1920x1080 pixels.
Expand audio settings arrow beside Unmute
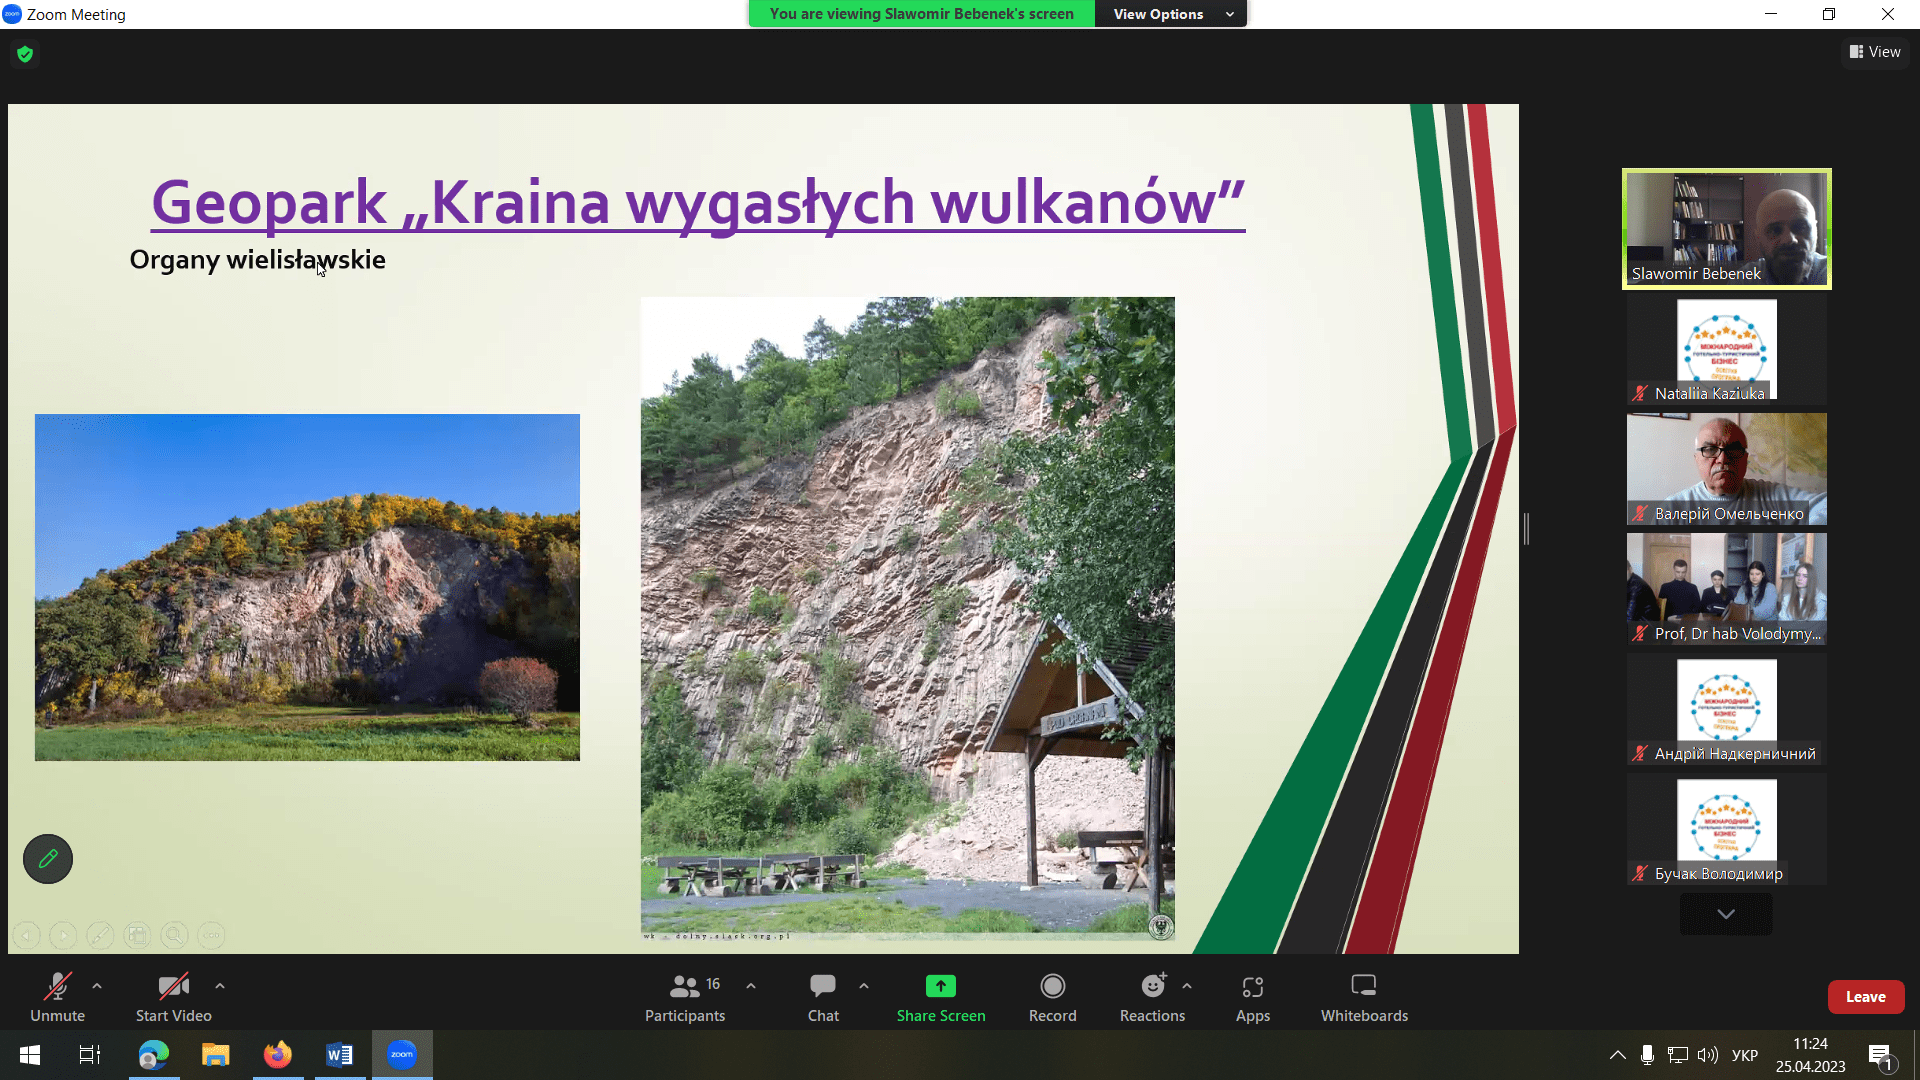pyautogui.click(x=97, y=986)
